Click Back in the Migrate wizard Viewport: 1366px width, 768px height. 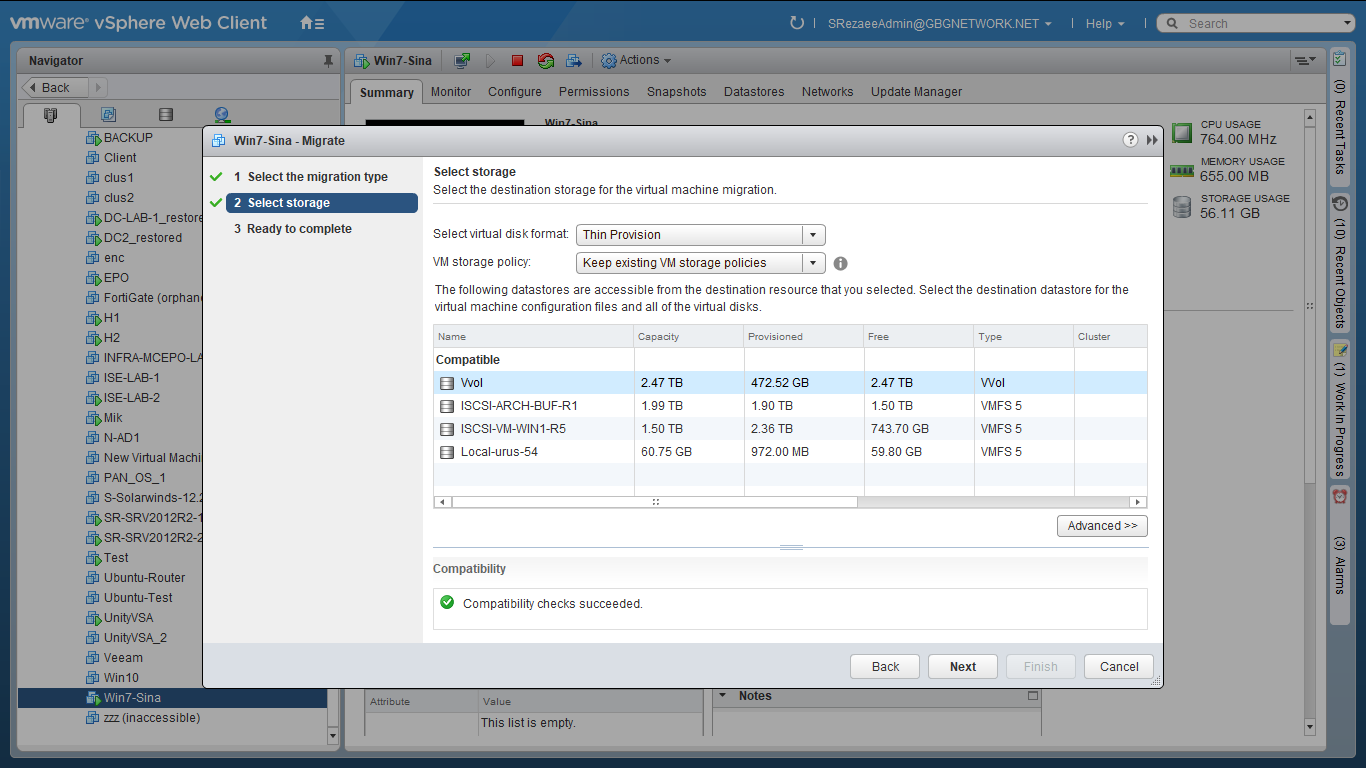[886, 667]
